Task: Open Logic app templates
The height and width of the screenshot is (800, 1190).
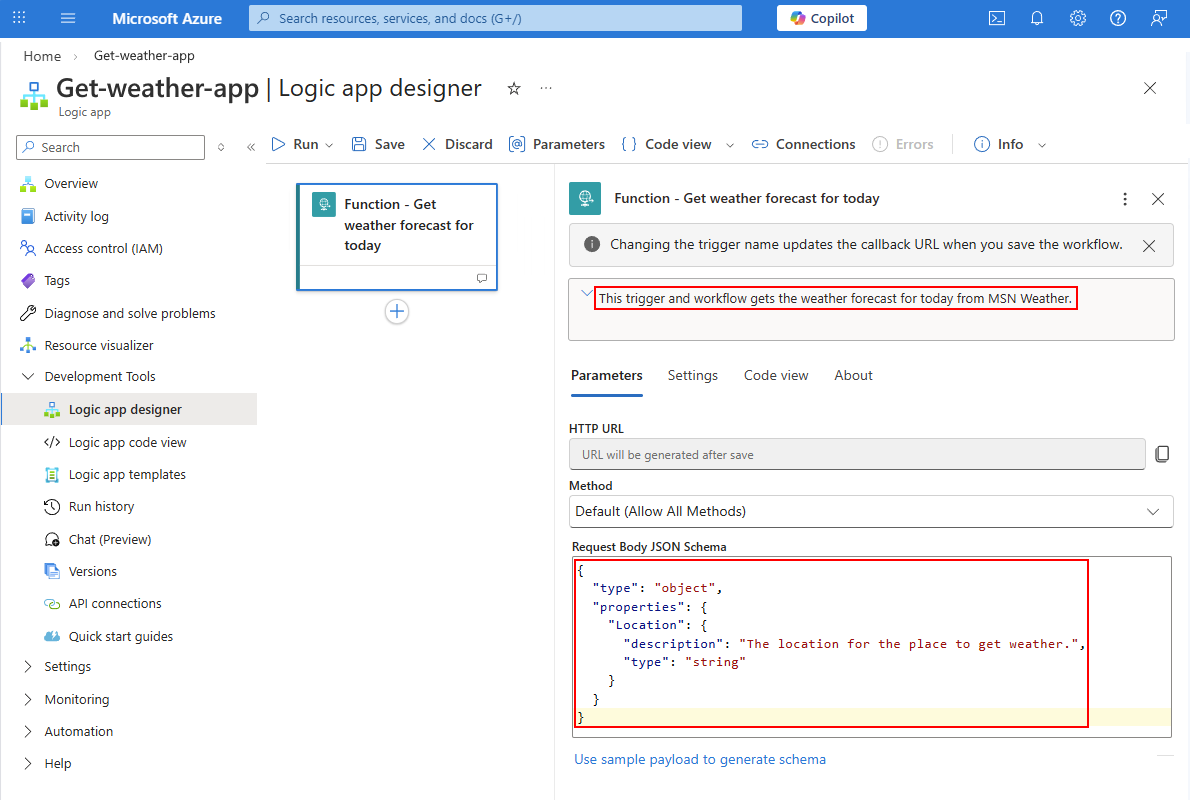Action: 127,474
